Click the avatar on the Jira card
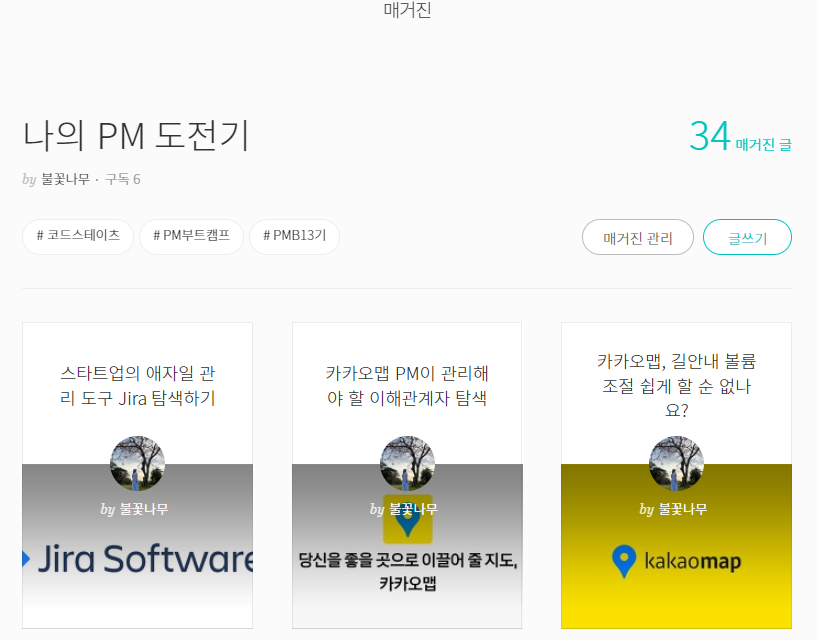Image resolution: width=817 pixels, height=640 pixels. (138, 464)
